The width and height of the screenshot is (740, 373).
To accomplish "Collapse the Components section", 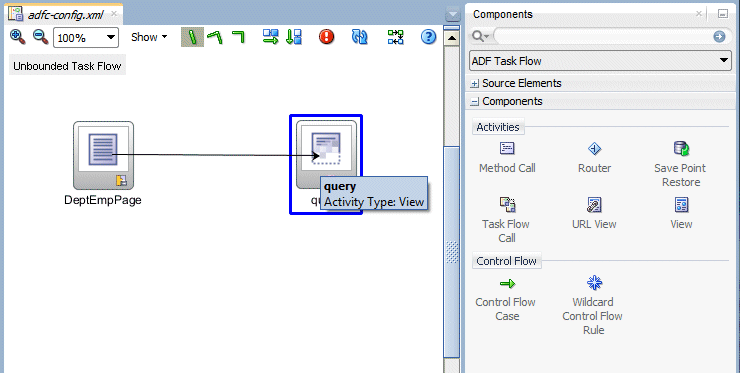I will (x=475, y=102).
